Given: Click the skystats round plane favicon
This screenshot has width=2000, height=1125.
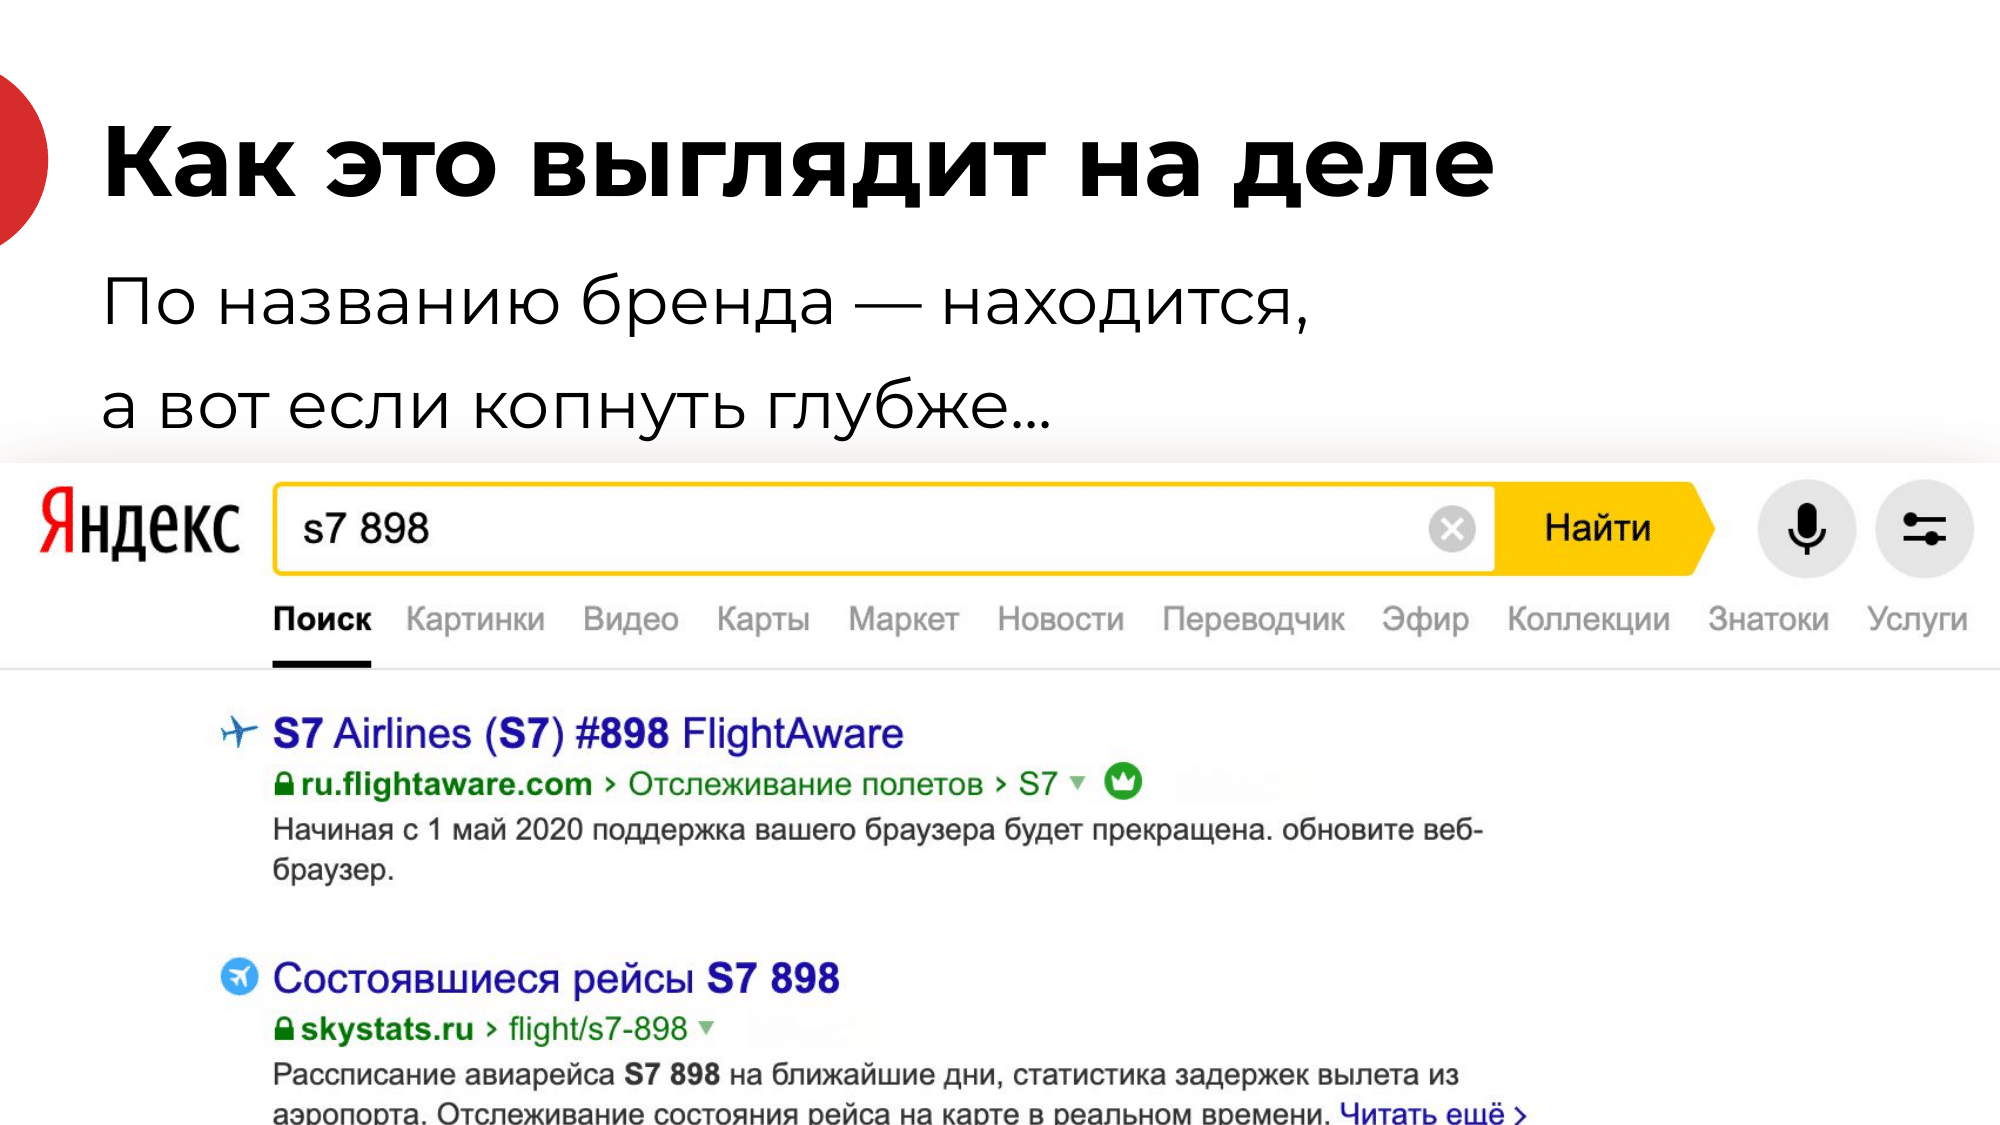Looking at the screenshot, I should pyautogui.click(x=239, y=976).
